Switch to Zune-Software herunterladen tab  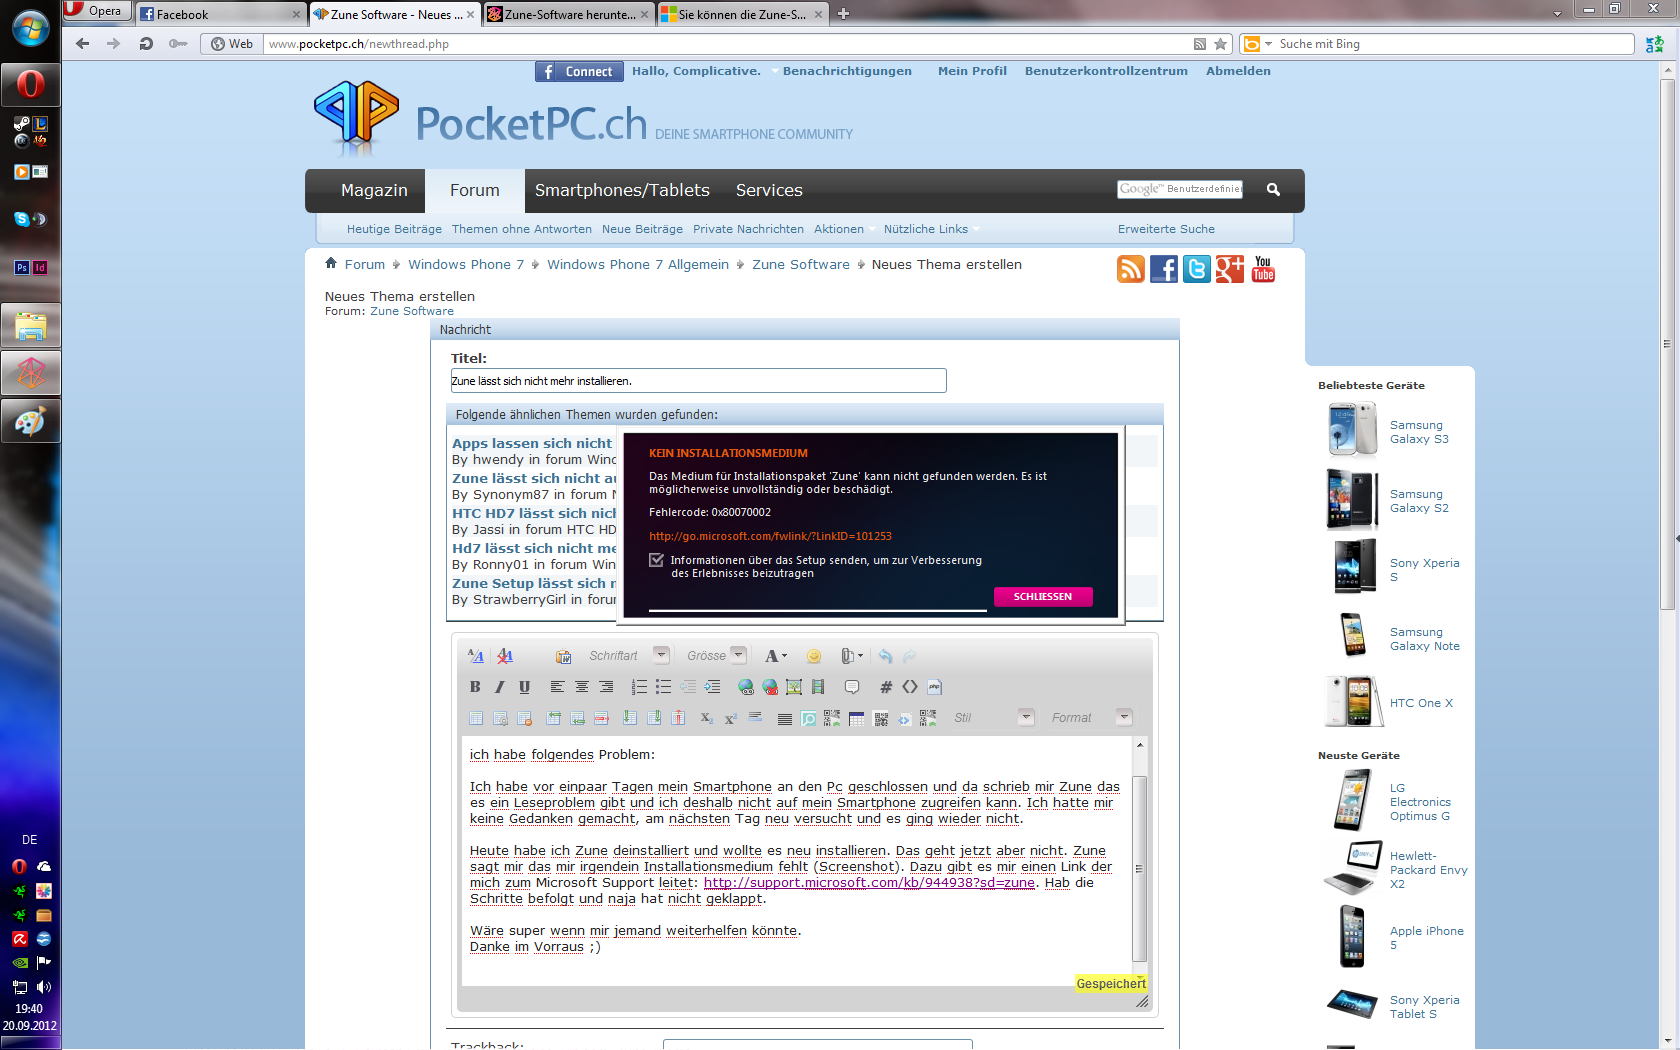point(568,14)
